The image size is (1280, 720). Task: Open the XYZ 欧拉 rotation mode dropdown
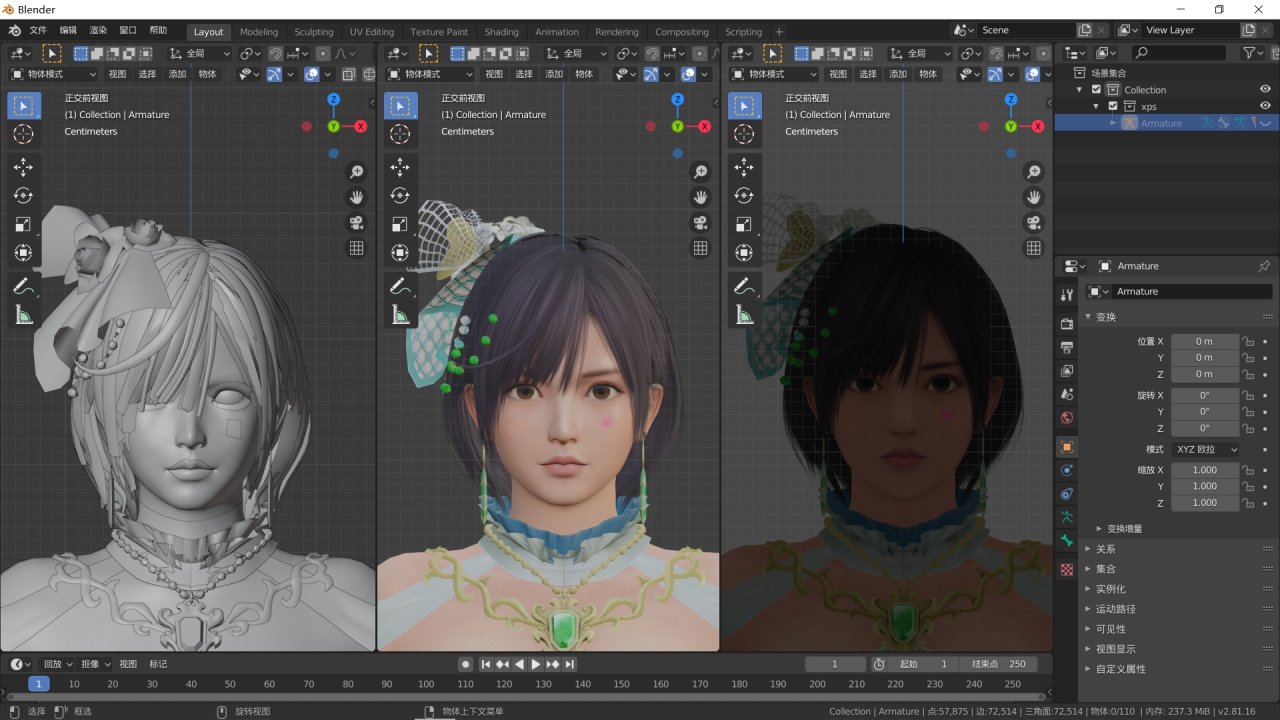click(1205, 450)
